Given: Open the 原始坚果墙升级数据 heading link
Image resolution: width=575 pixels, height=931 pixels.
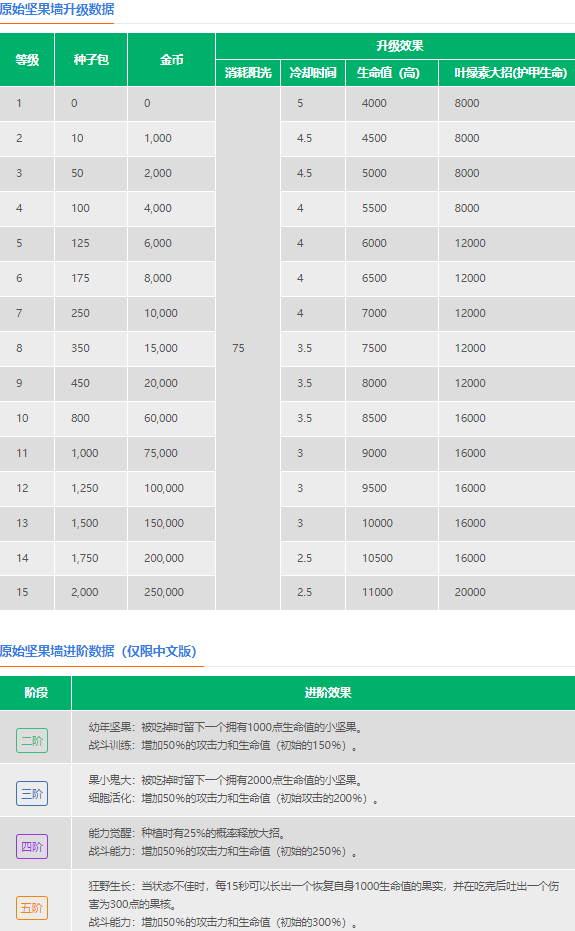Looking at the screenshot, I should (x=57, y=10).
